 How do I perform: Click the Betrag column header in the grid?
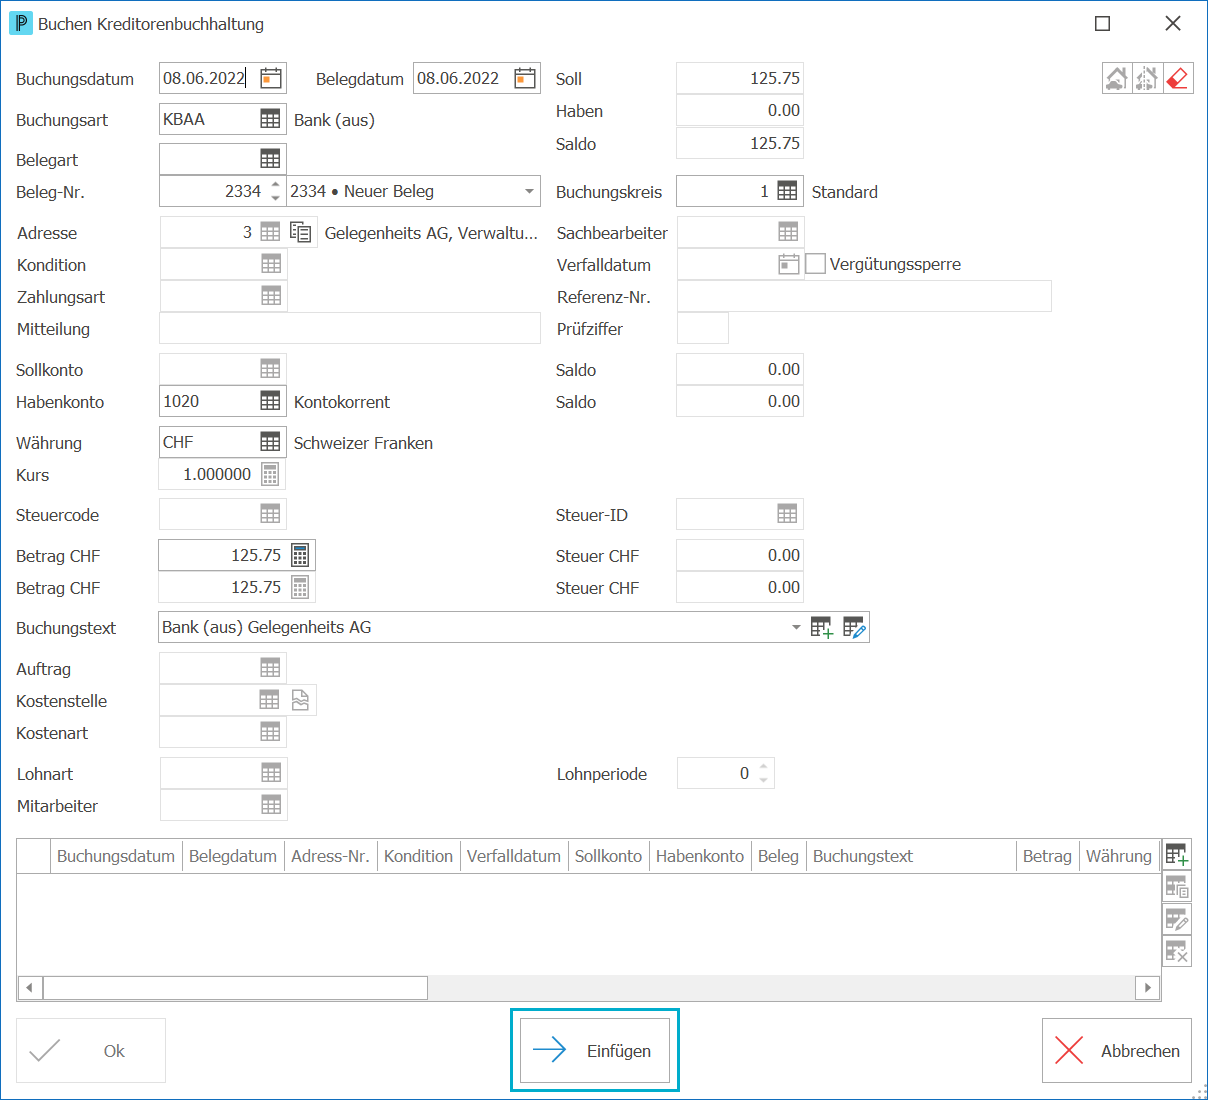click(1047, 856)
